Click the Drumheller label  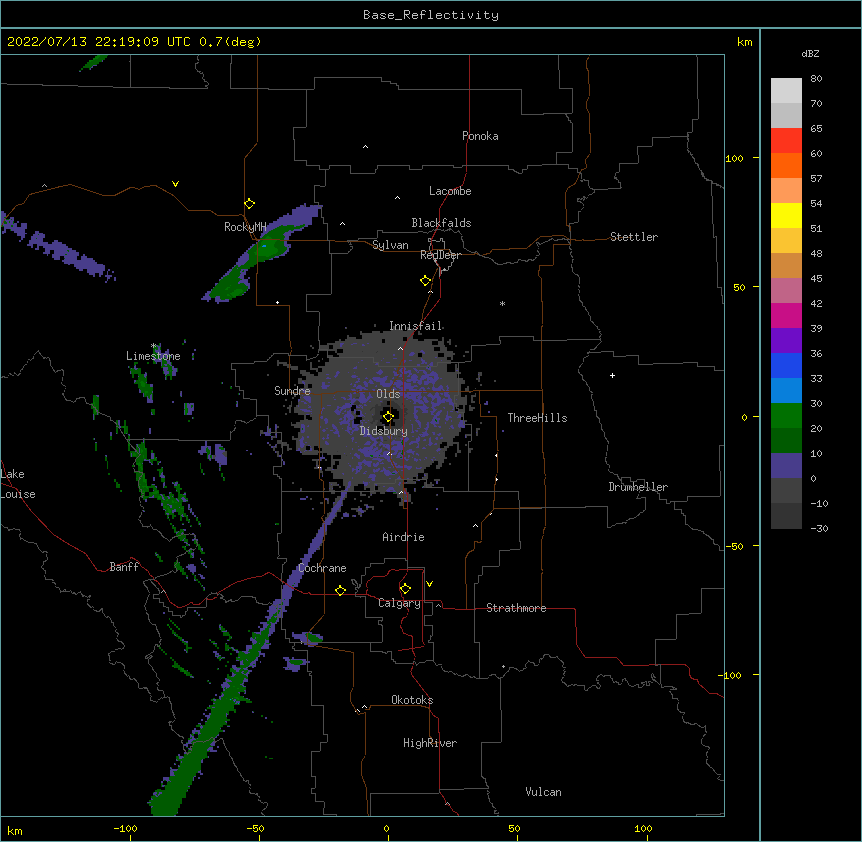(638, 487)
